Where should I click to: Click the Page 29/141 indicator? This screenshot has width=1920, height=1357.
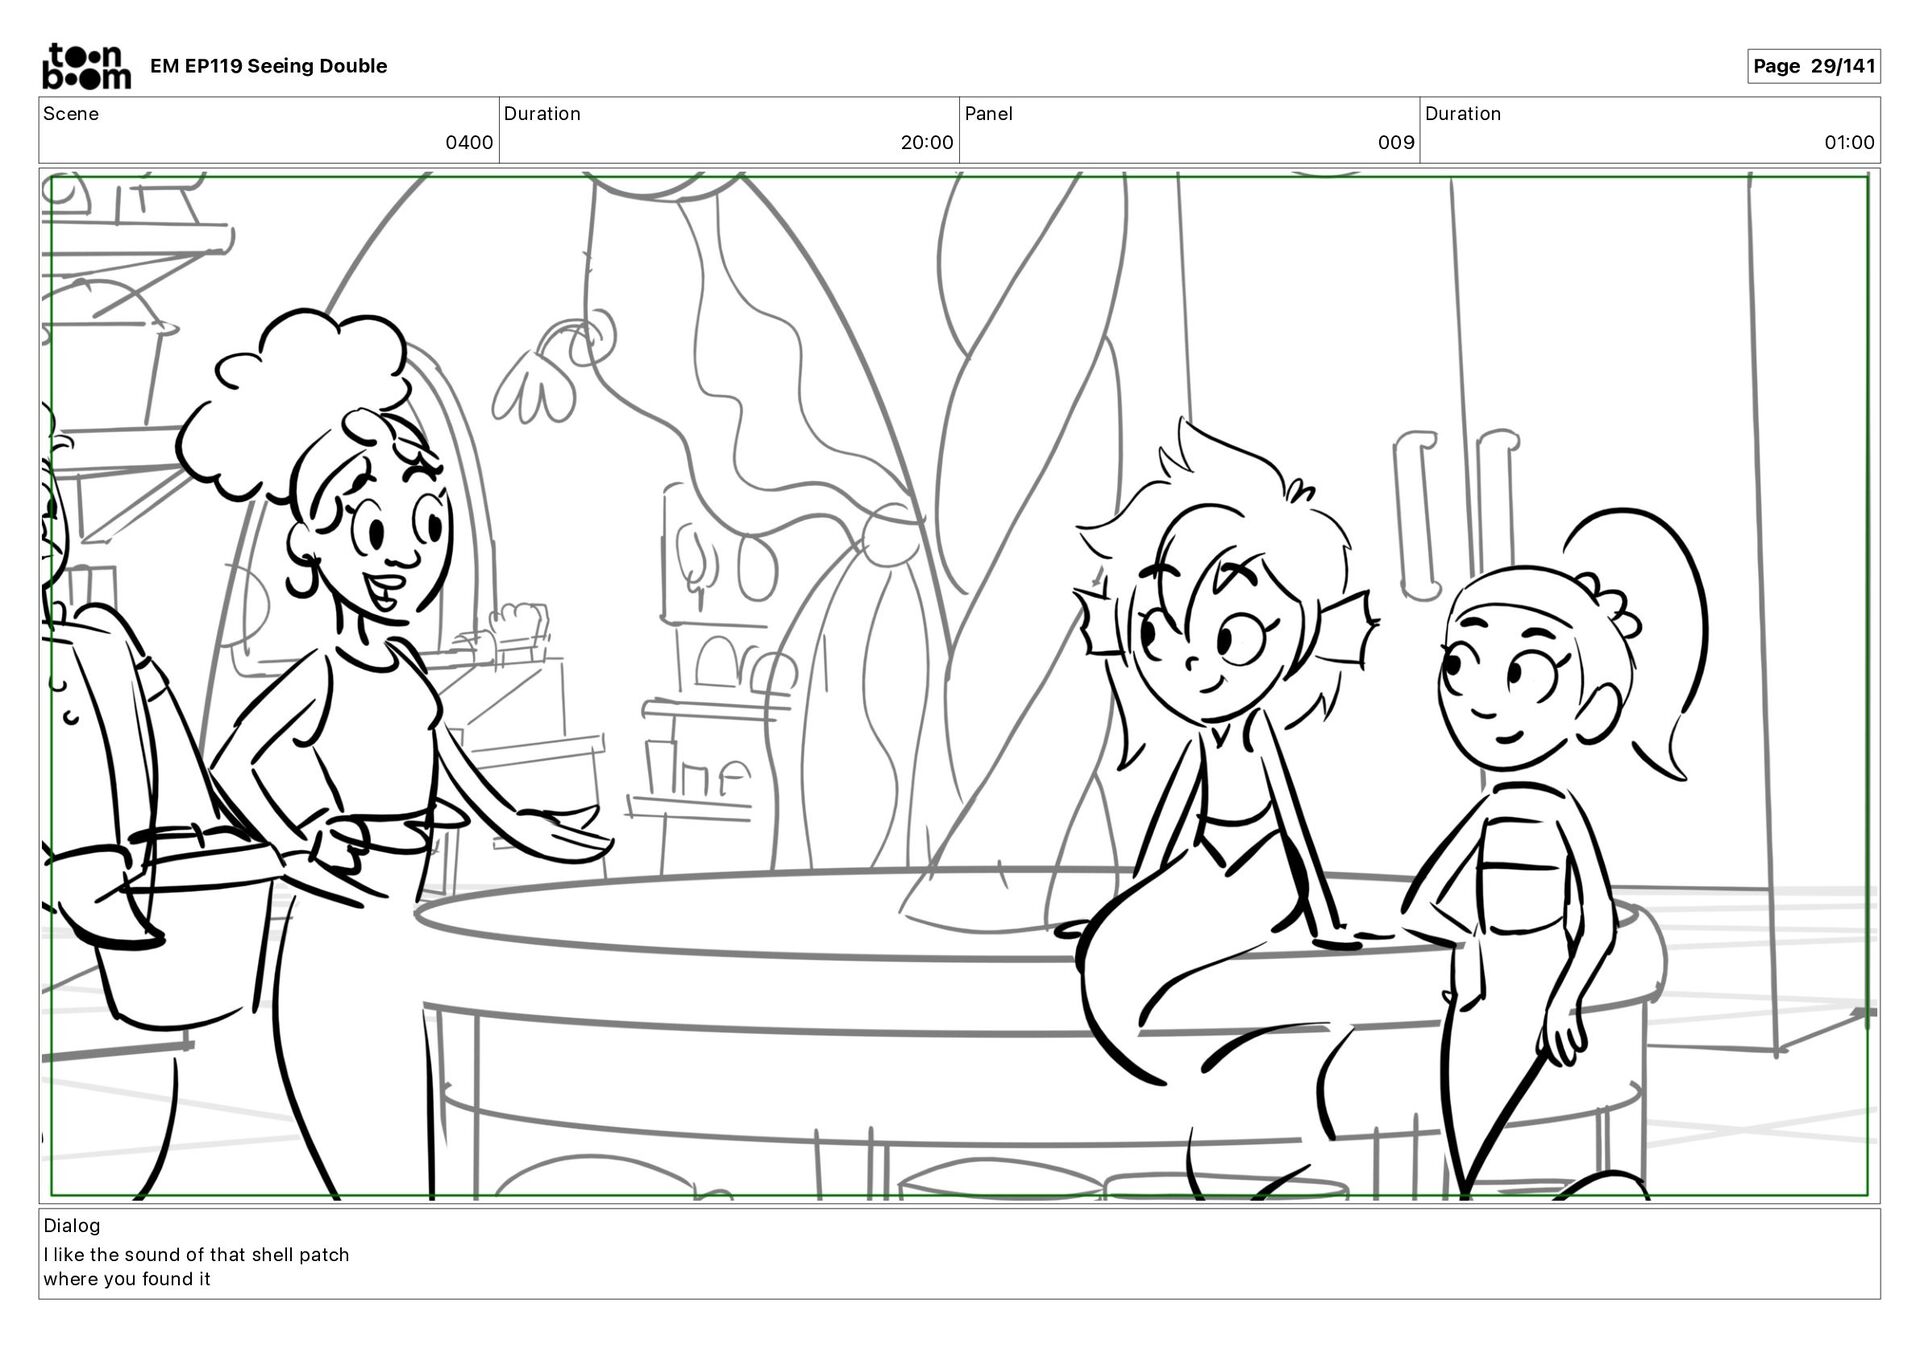1813,66
